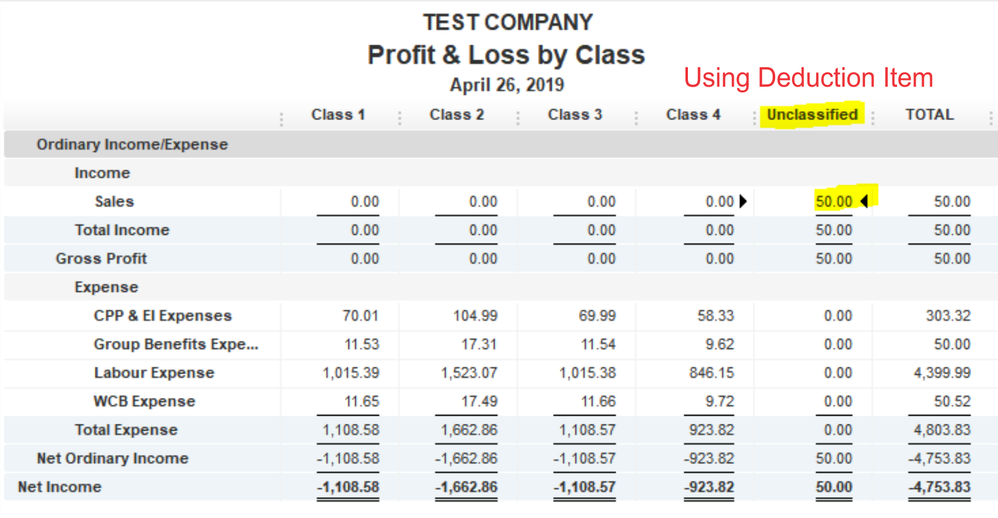Image resolution: width=998 pixels, height=518 pixels.
Task: Select the Labour Expense row label
Action: coord(154,373)
